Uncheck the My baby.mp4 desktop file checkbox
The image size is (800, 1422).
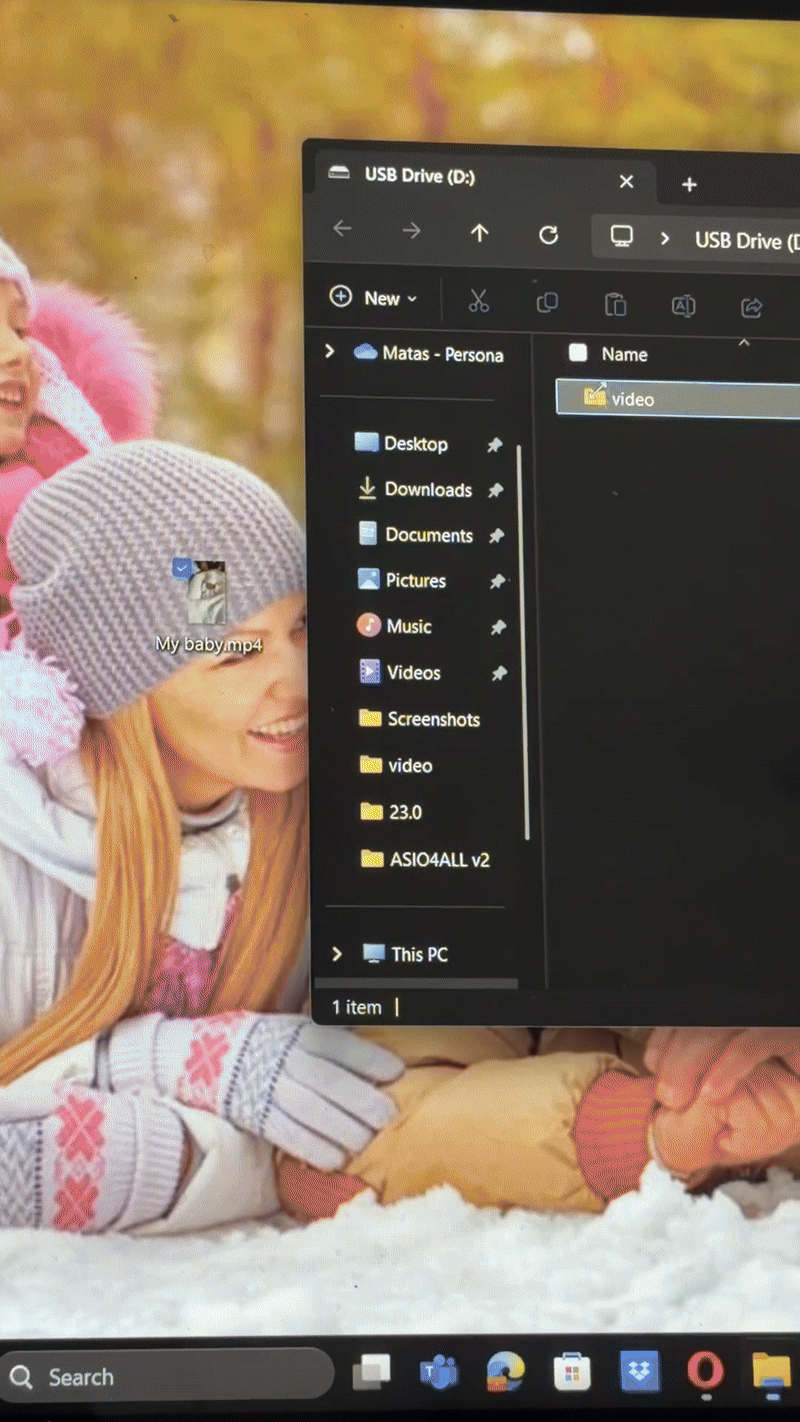pyautogui.click(x=182, y=568)
